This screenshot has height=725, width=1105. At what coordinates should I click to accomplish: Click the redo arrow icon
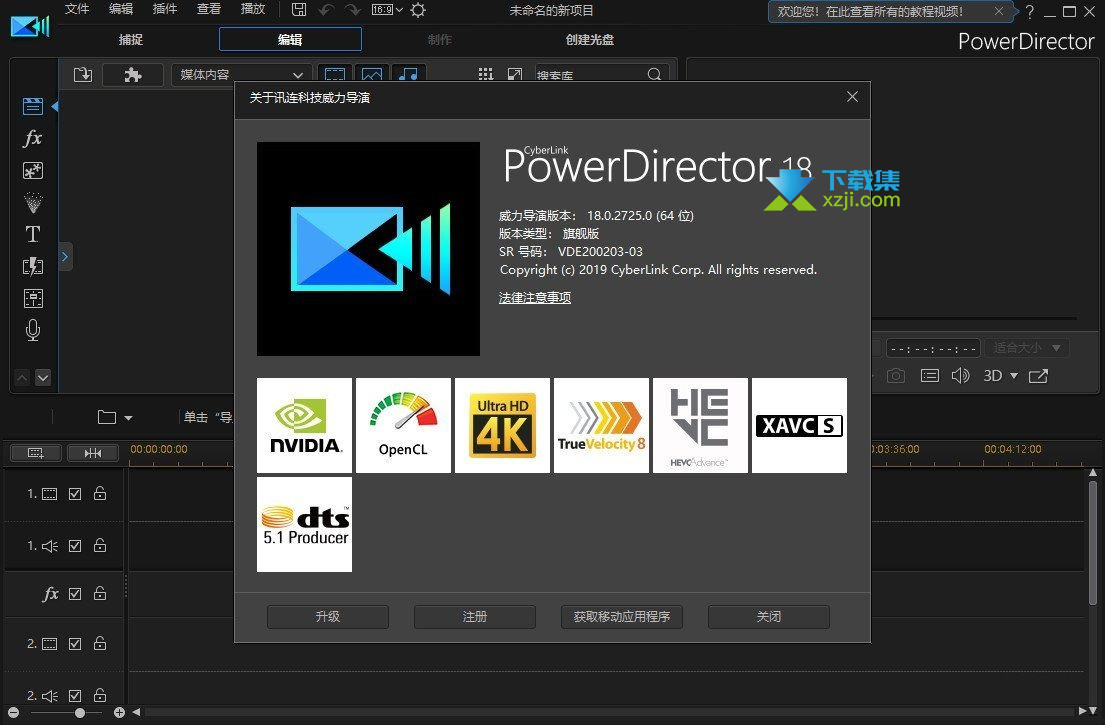pyautogui.click(x=352, y=10)
